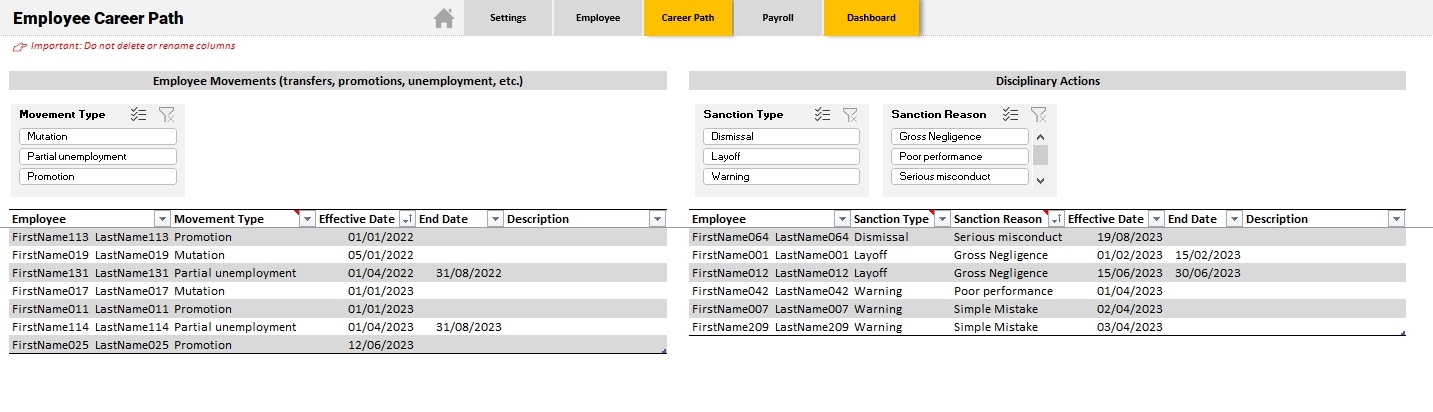This screenshot has width=1433, height=412.
Task: Clear filter on Sanction Reason slicer
Action: point(1039,115)
